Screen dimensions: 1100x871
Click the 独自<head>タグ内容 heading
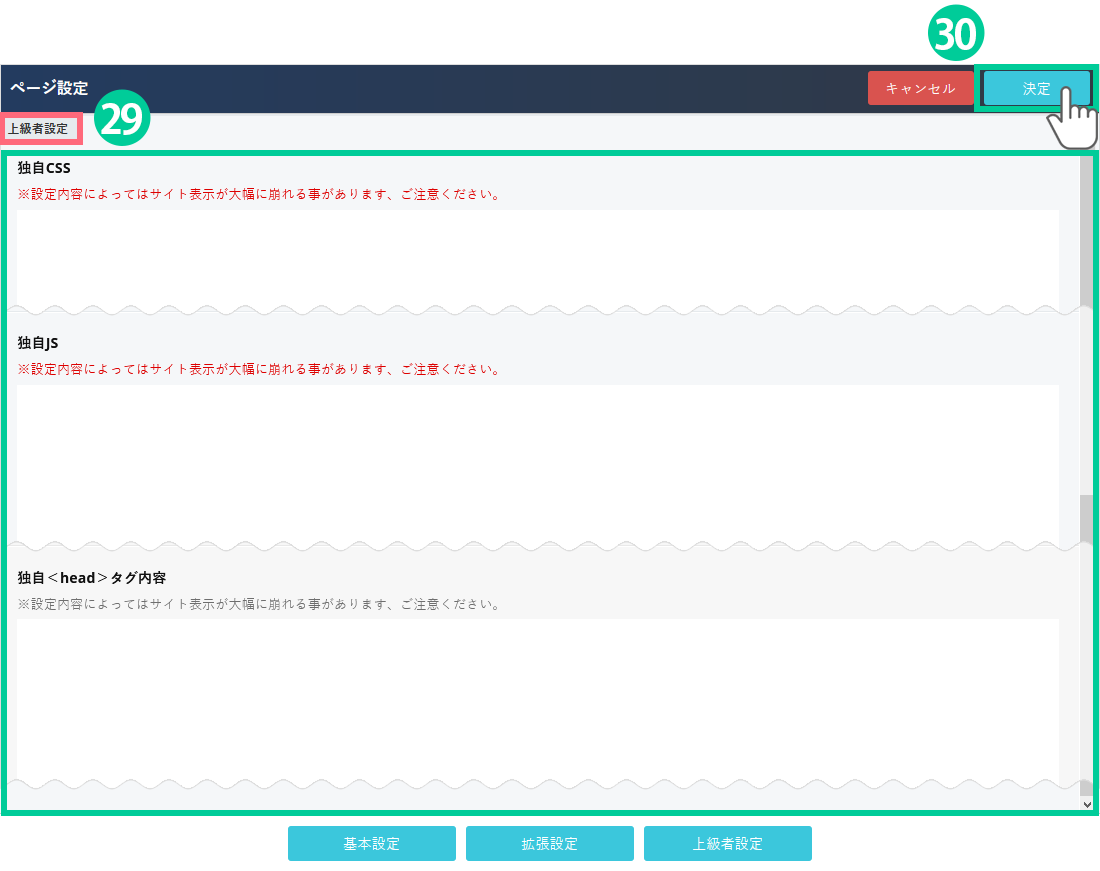tap(92, 578)
